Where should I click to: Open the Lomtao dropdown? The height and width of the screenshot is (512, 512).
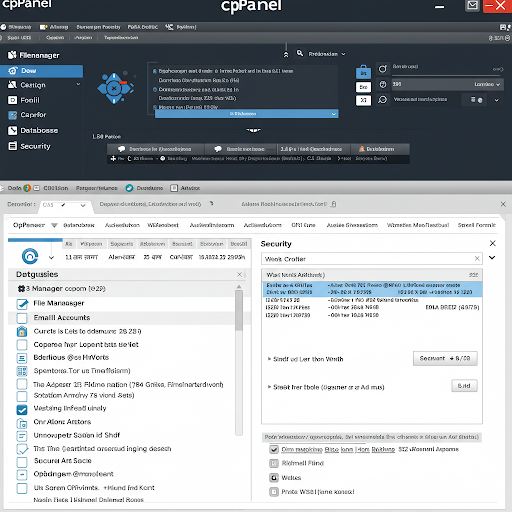(487, 84)
